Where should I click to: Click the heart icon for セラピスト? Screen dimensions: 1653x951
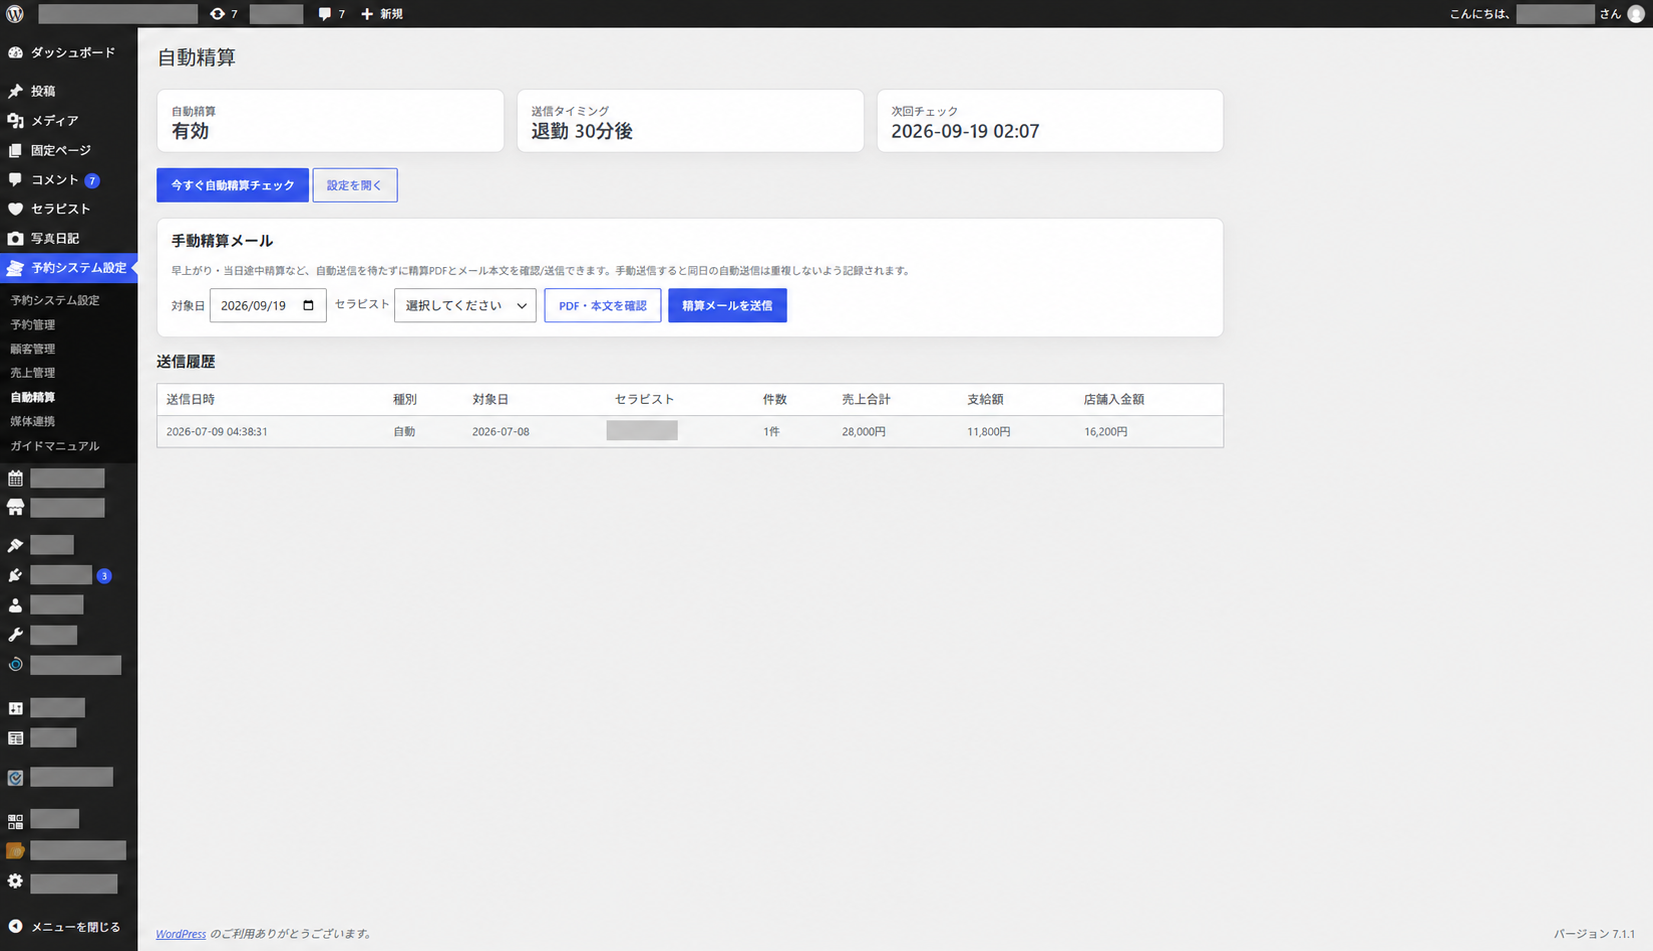click(15, 209)
